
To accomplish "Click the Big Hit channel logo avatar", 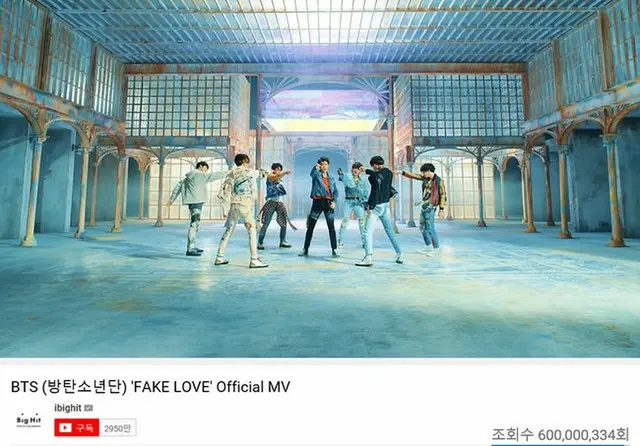I will tap(29, 420).
